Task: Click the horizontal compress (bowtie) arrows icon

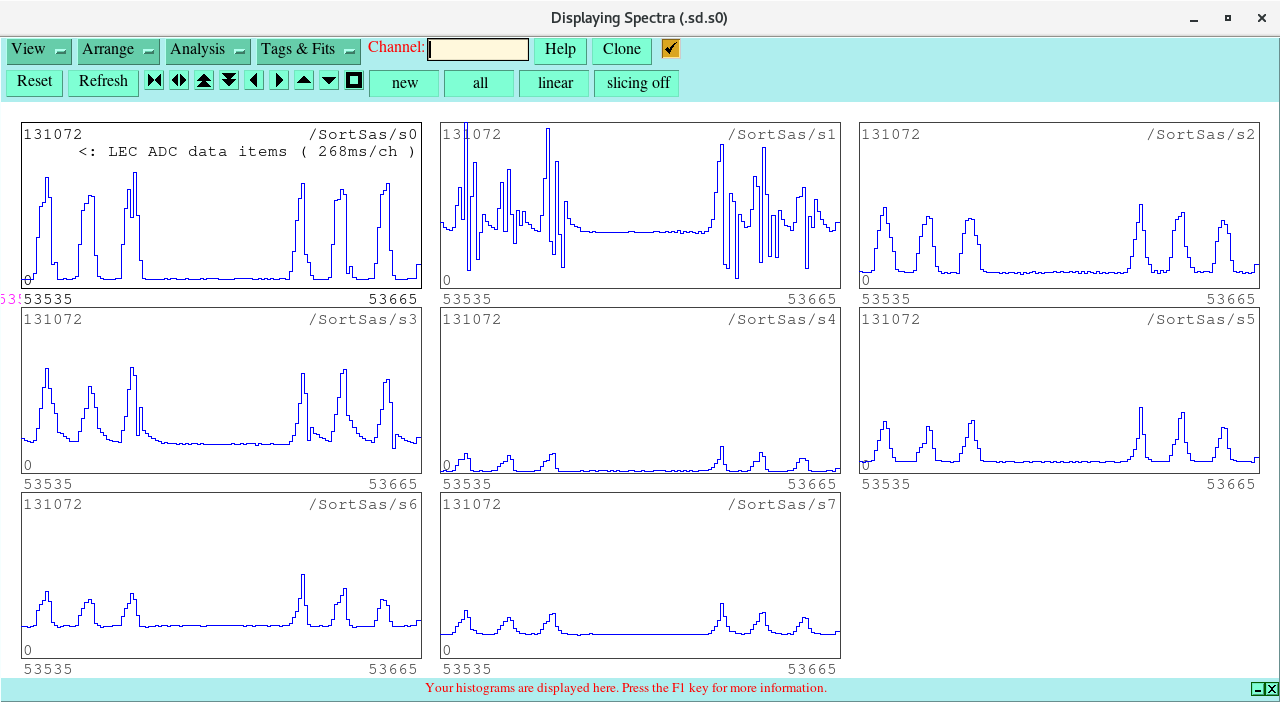Action: [x=154, y=81]
